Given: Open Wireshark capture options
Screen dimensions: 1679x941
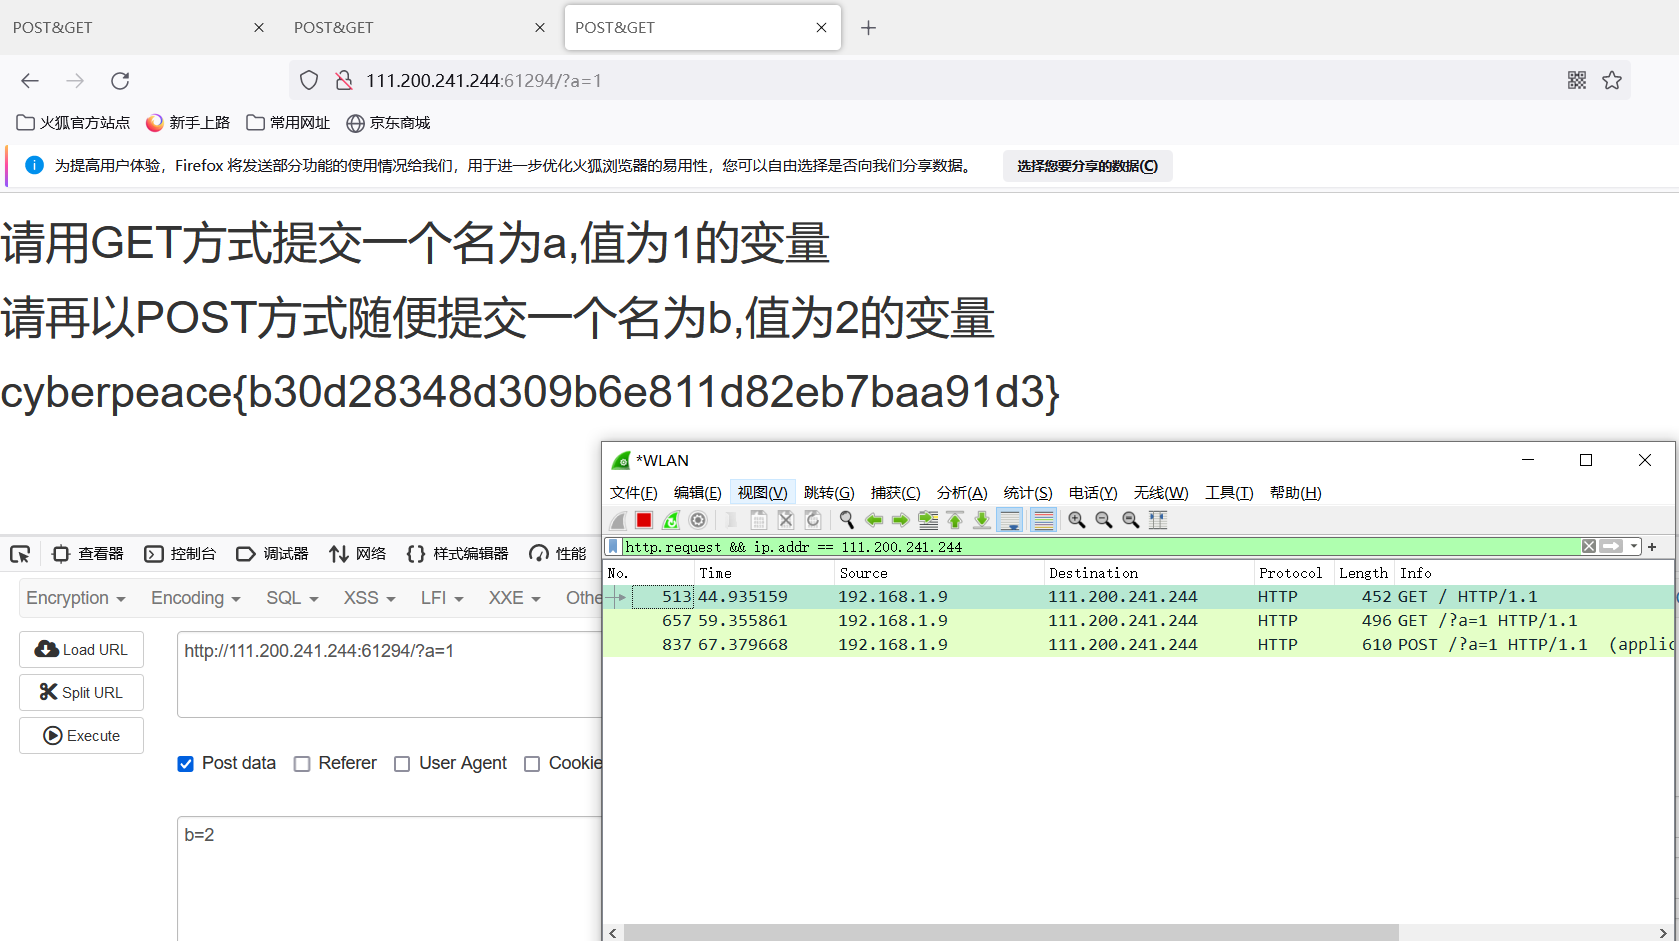Looking at the screenshot, I should (x=698, y=520).
